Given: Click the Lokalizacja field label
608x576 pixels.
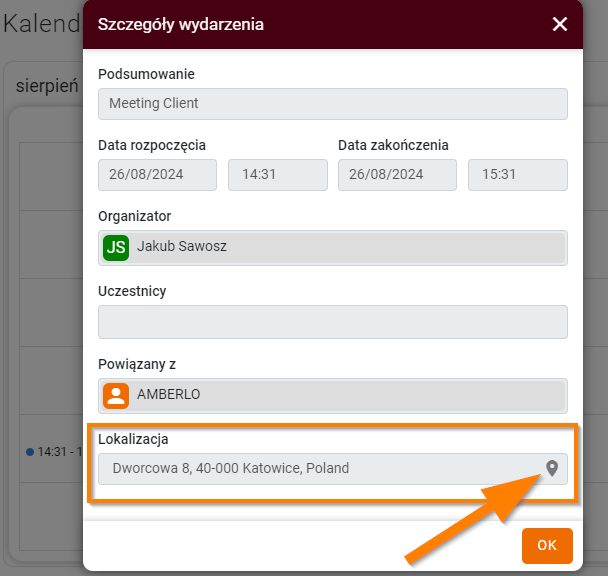Looking at the screenshot, I should point(133,439).
